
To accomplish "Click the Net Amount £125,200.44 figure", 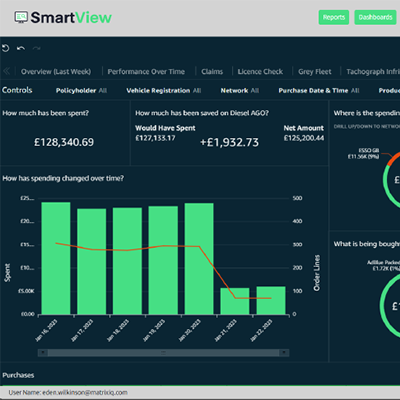I will [304, 138].
